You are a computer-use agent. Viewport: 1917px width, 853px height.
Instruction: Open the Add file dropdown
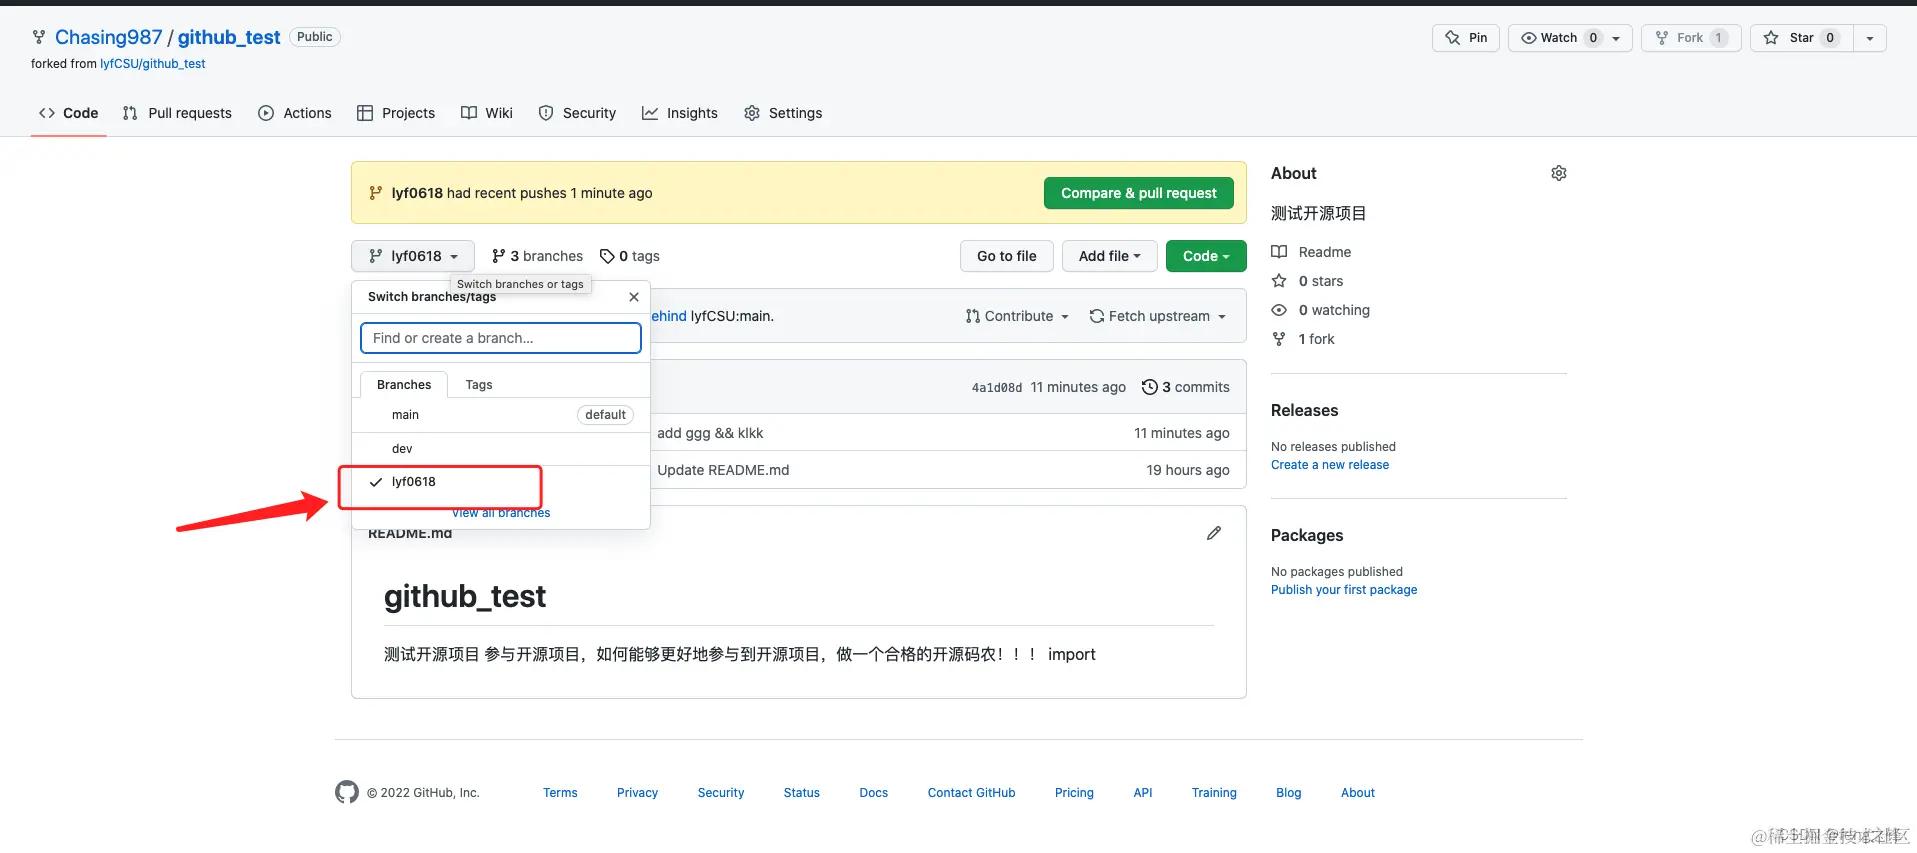coord(1110,256)
